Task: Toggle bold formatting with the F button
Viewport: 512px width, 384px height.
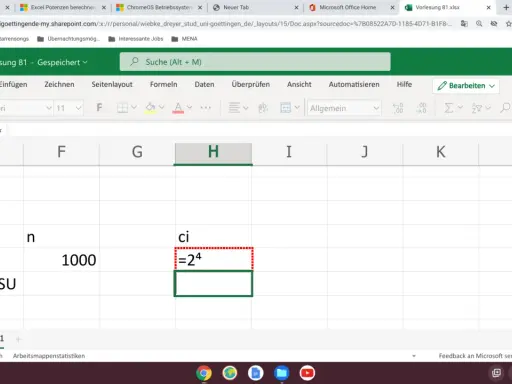Action: click(99, 108)
